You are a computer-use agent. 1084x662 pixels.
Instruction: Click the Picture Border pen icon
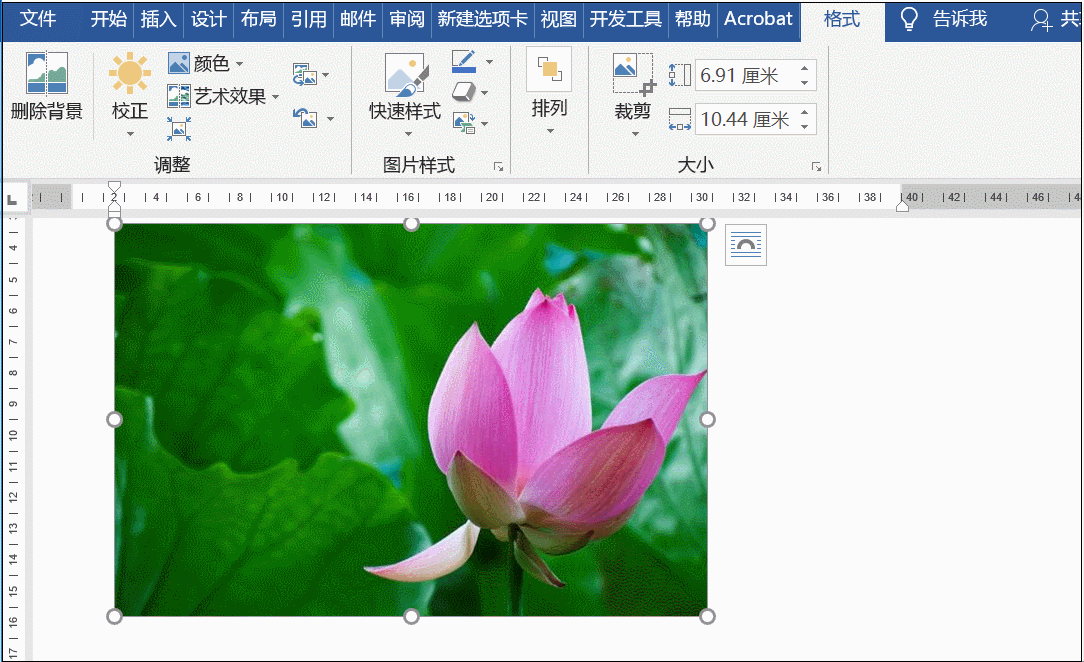(x=464, y=61)
